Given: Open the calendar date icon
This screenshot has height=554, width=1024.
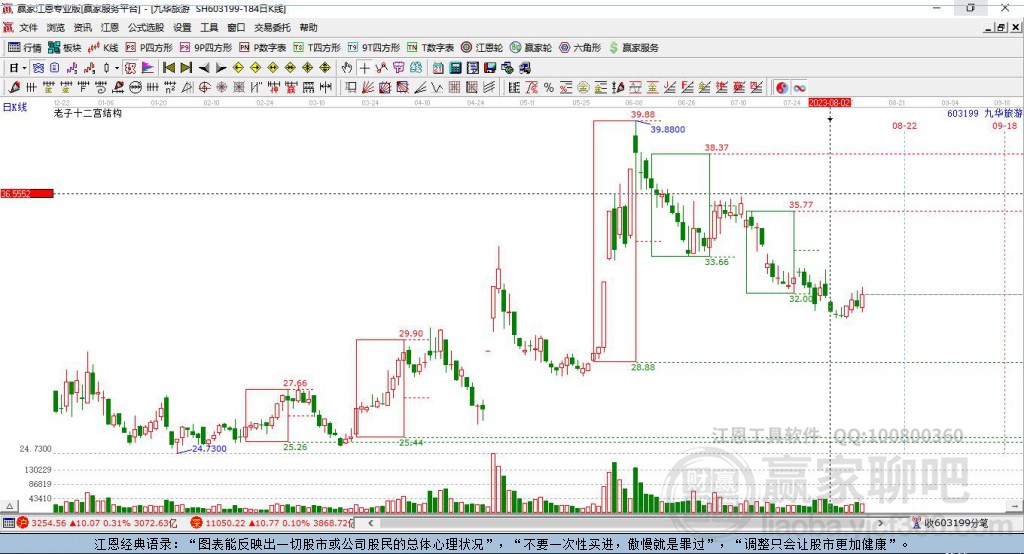Looking at the screenshot, I should click(438, 68).
